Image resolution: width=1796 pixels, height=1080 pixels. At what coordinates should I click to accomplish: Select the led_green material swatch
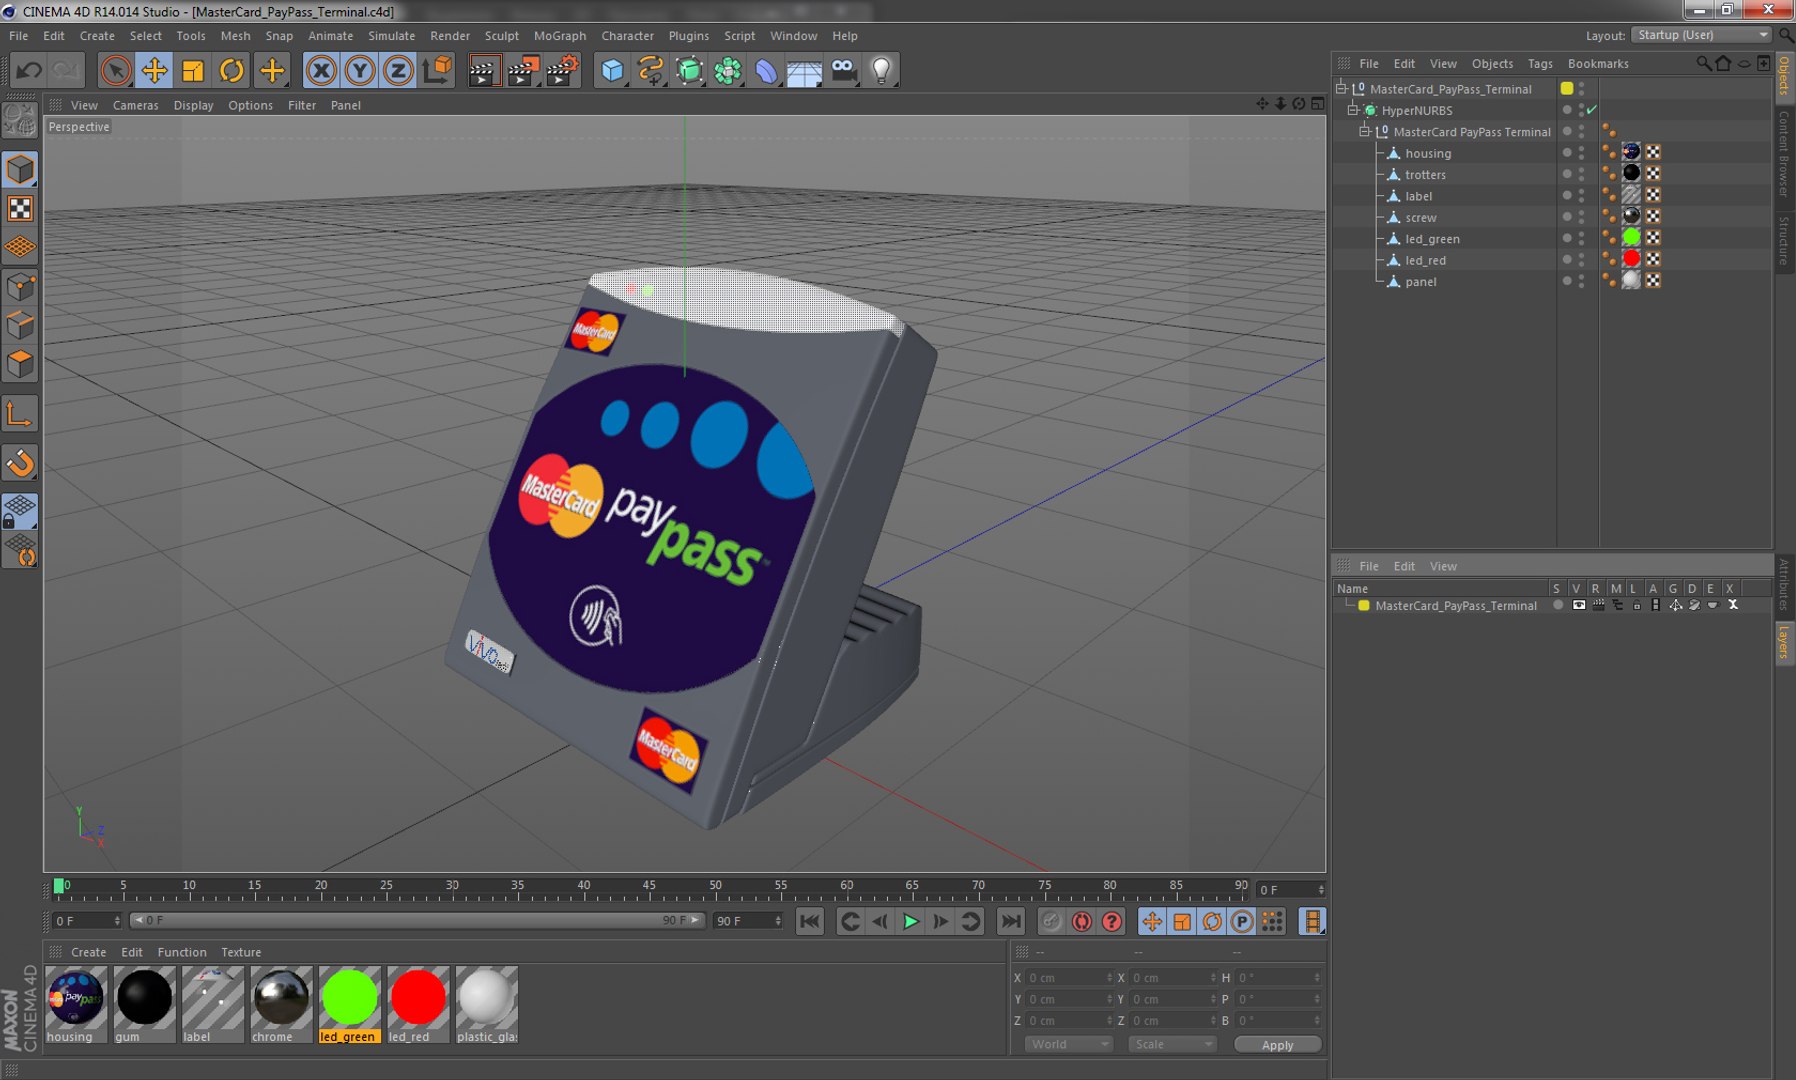coord(349,1004)
